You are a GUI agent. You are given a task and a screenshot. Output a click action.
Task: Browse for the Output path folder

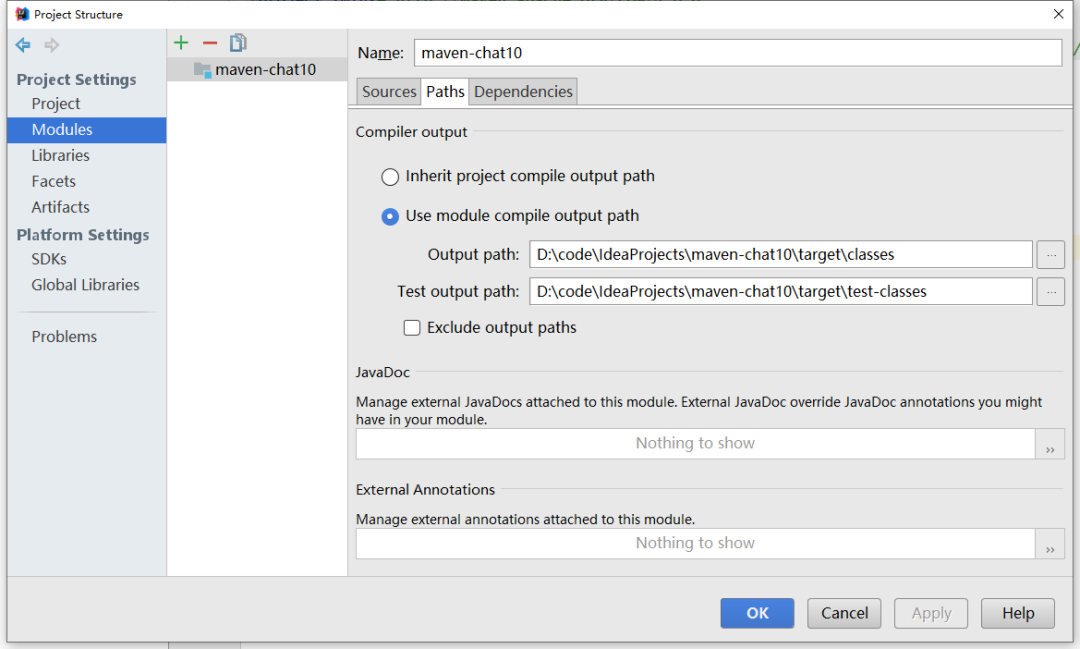click(x=1050, y=255)
